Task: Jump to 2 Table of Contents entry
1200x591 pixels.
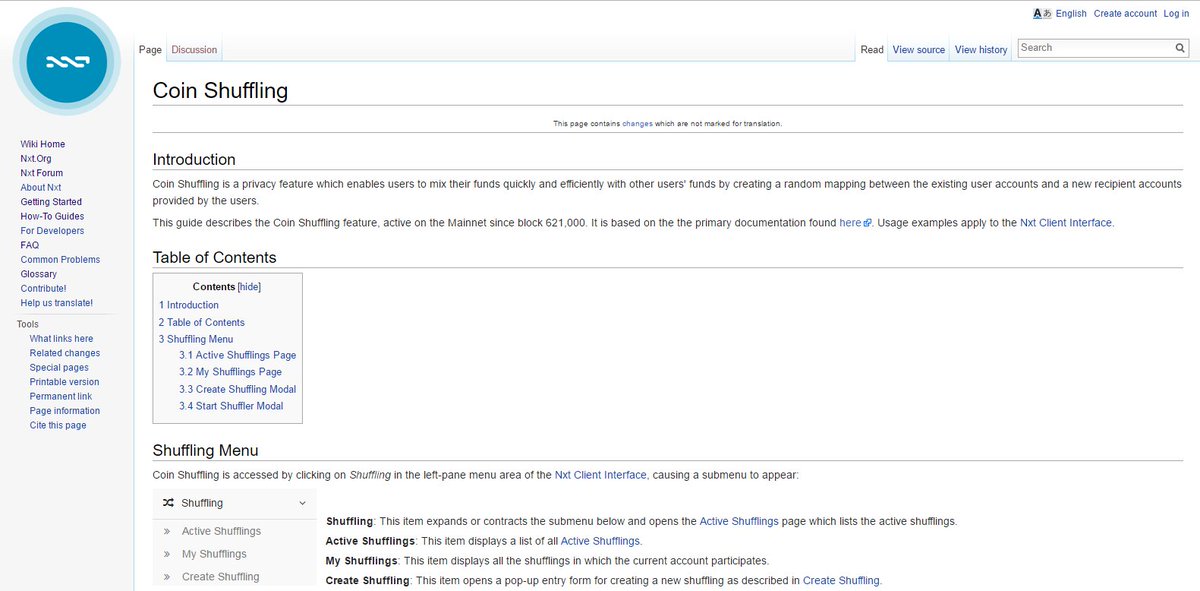Action: pyautogui.click(x=201, y=322)
